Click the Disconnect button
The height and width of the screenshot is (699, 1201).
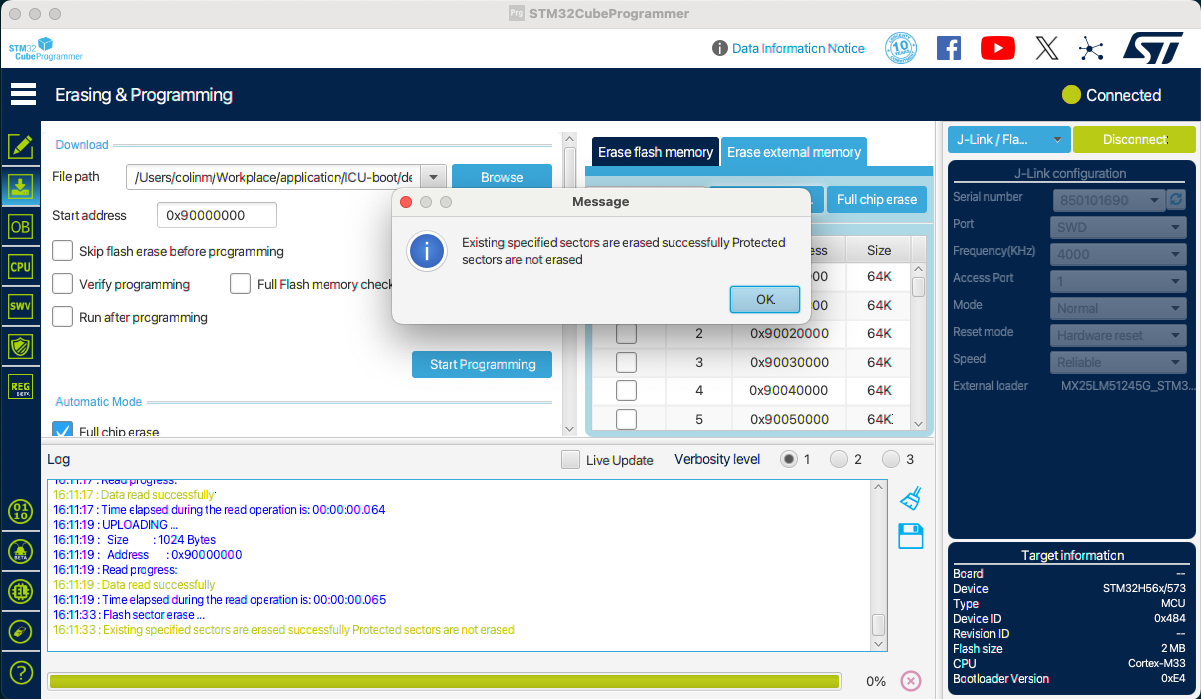1134,140
